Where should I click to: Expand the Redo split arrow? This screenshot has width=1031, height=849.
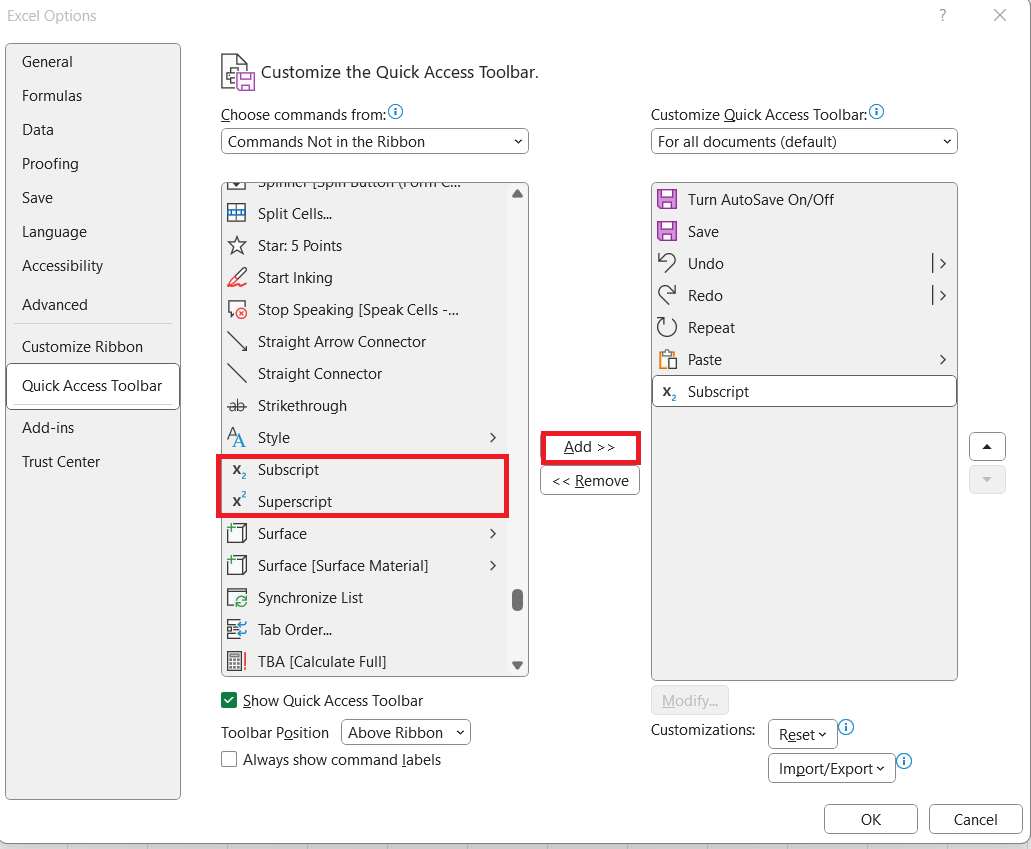tap(943, 295)
